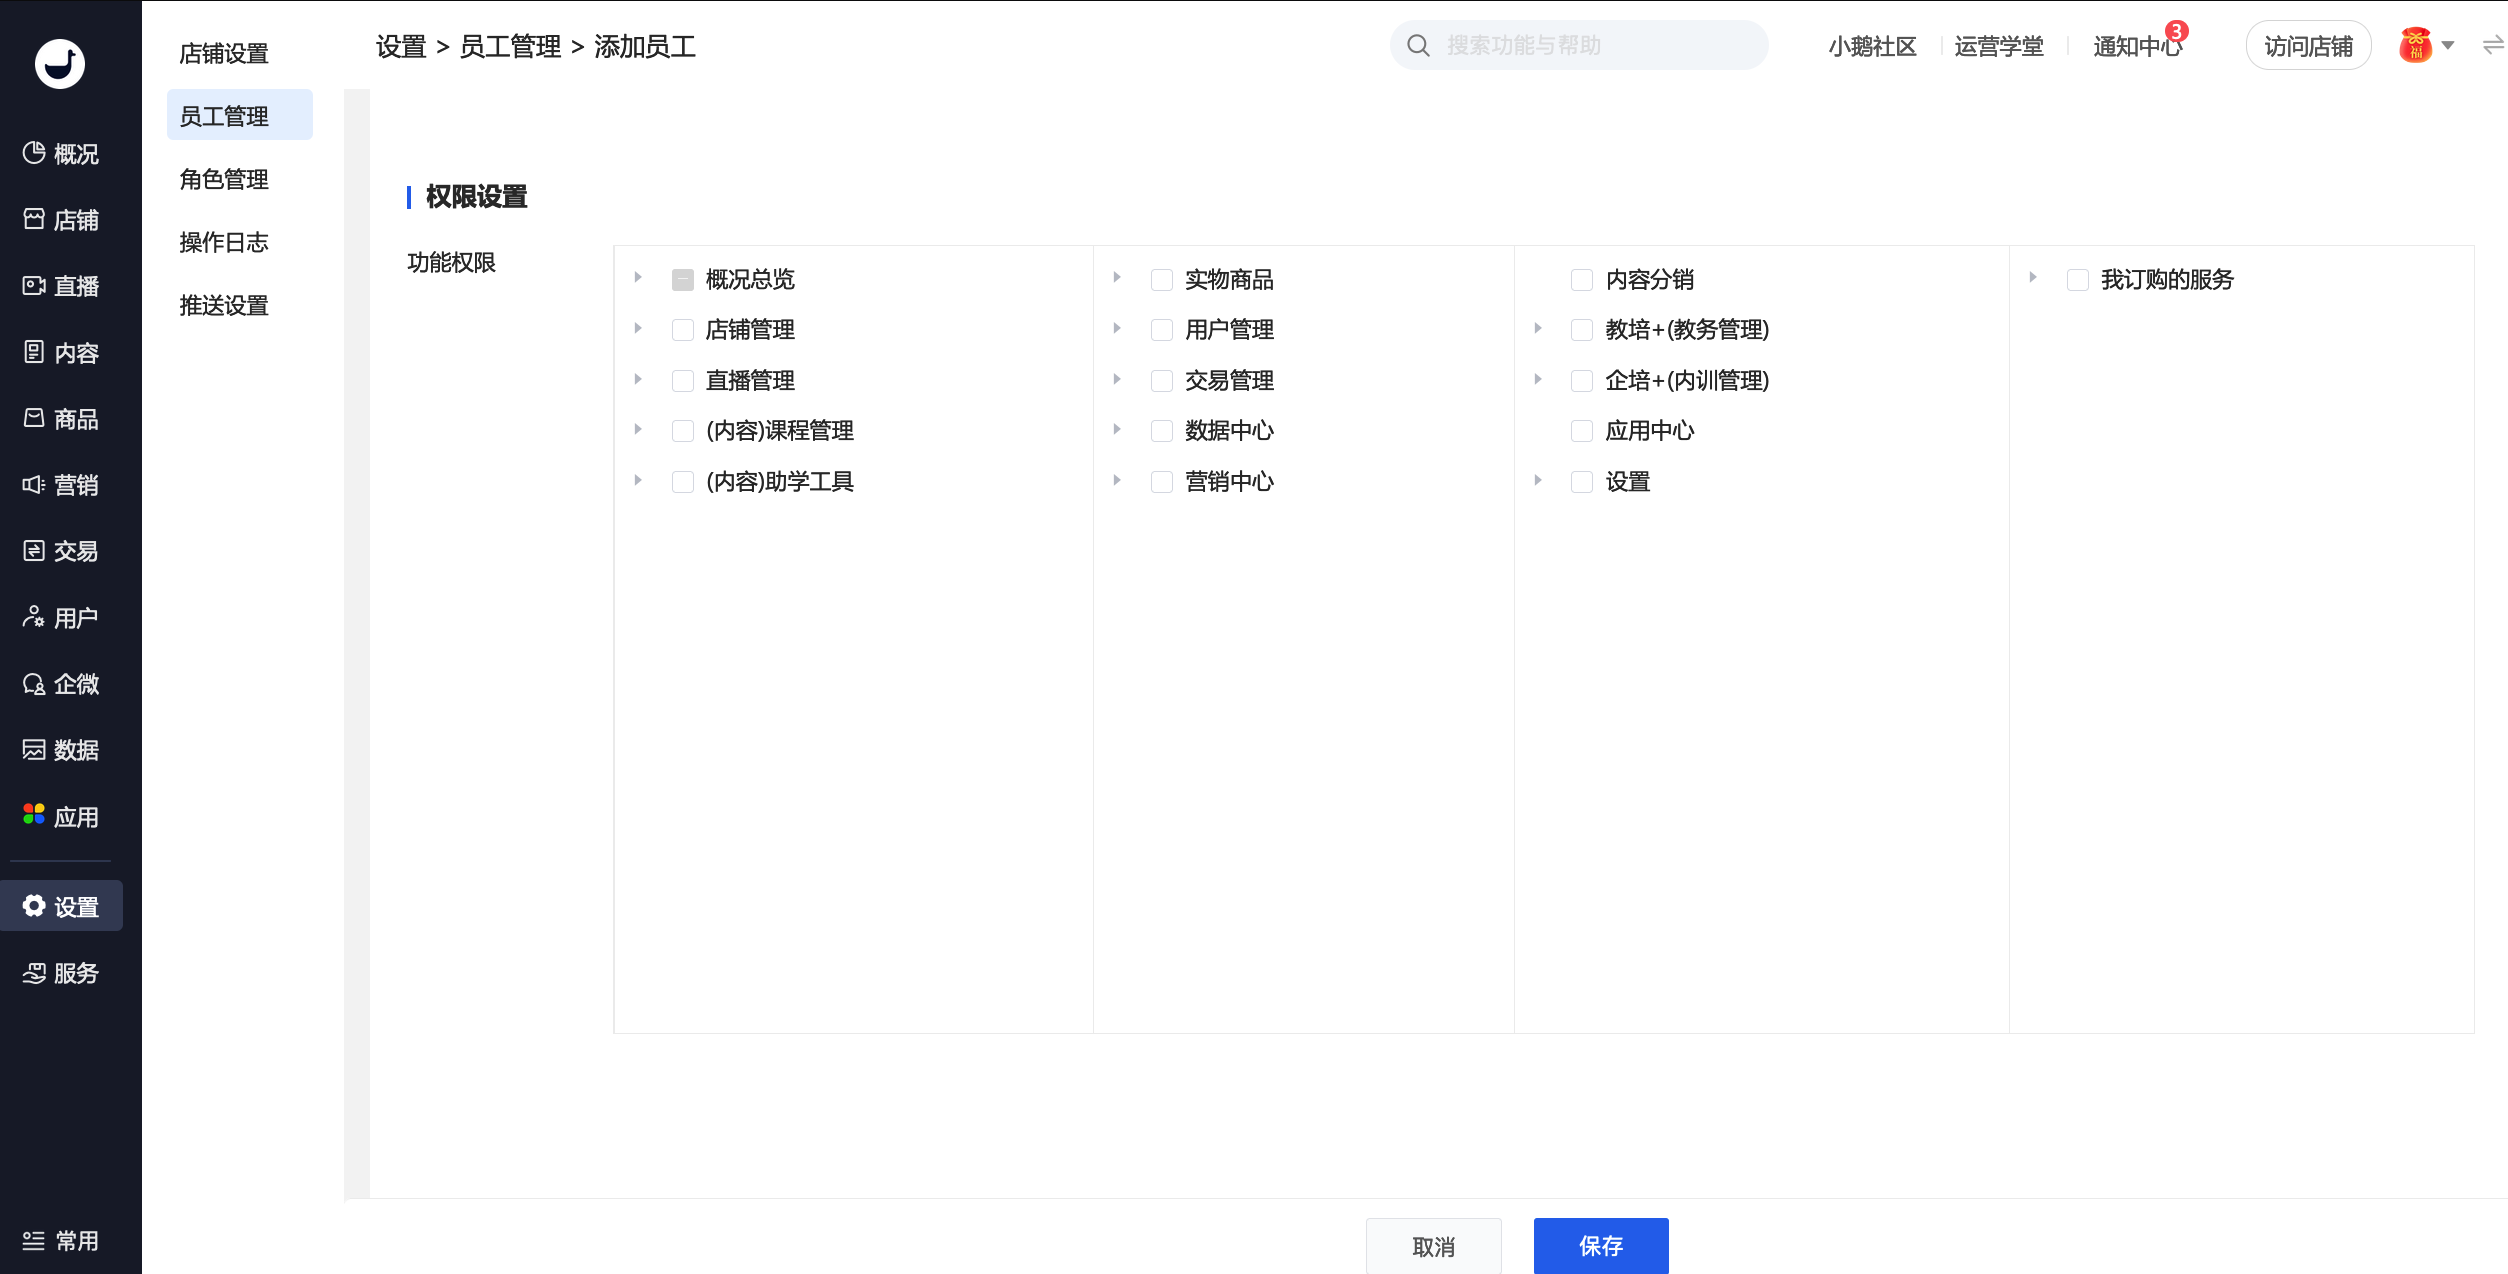
Task: Expand 企培+(内训管理) arrow
Action: [1537, 379]
